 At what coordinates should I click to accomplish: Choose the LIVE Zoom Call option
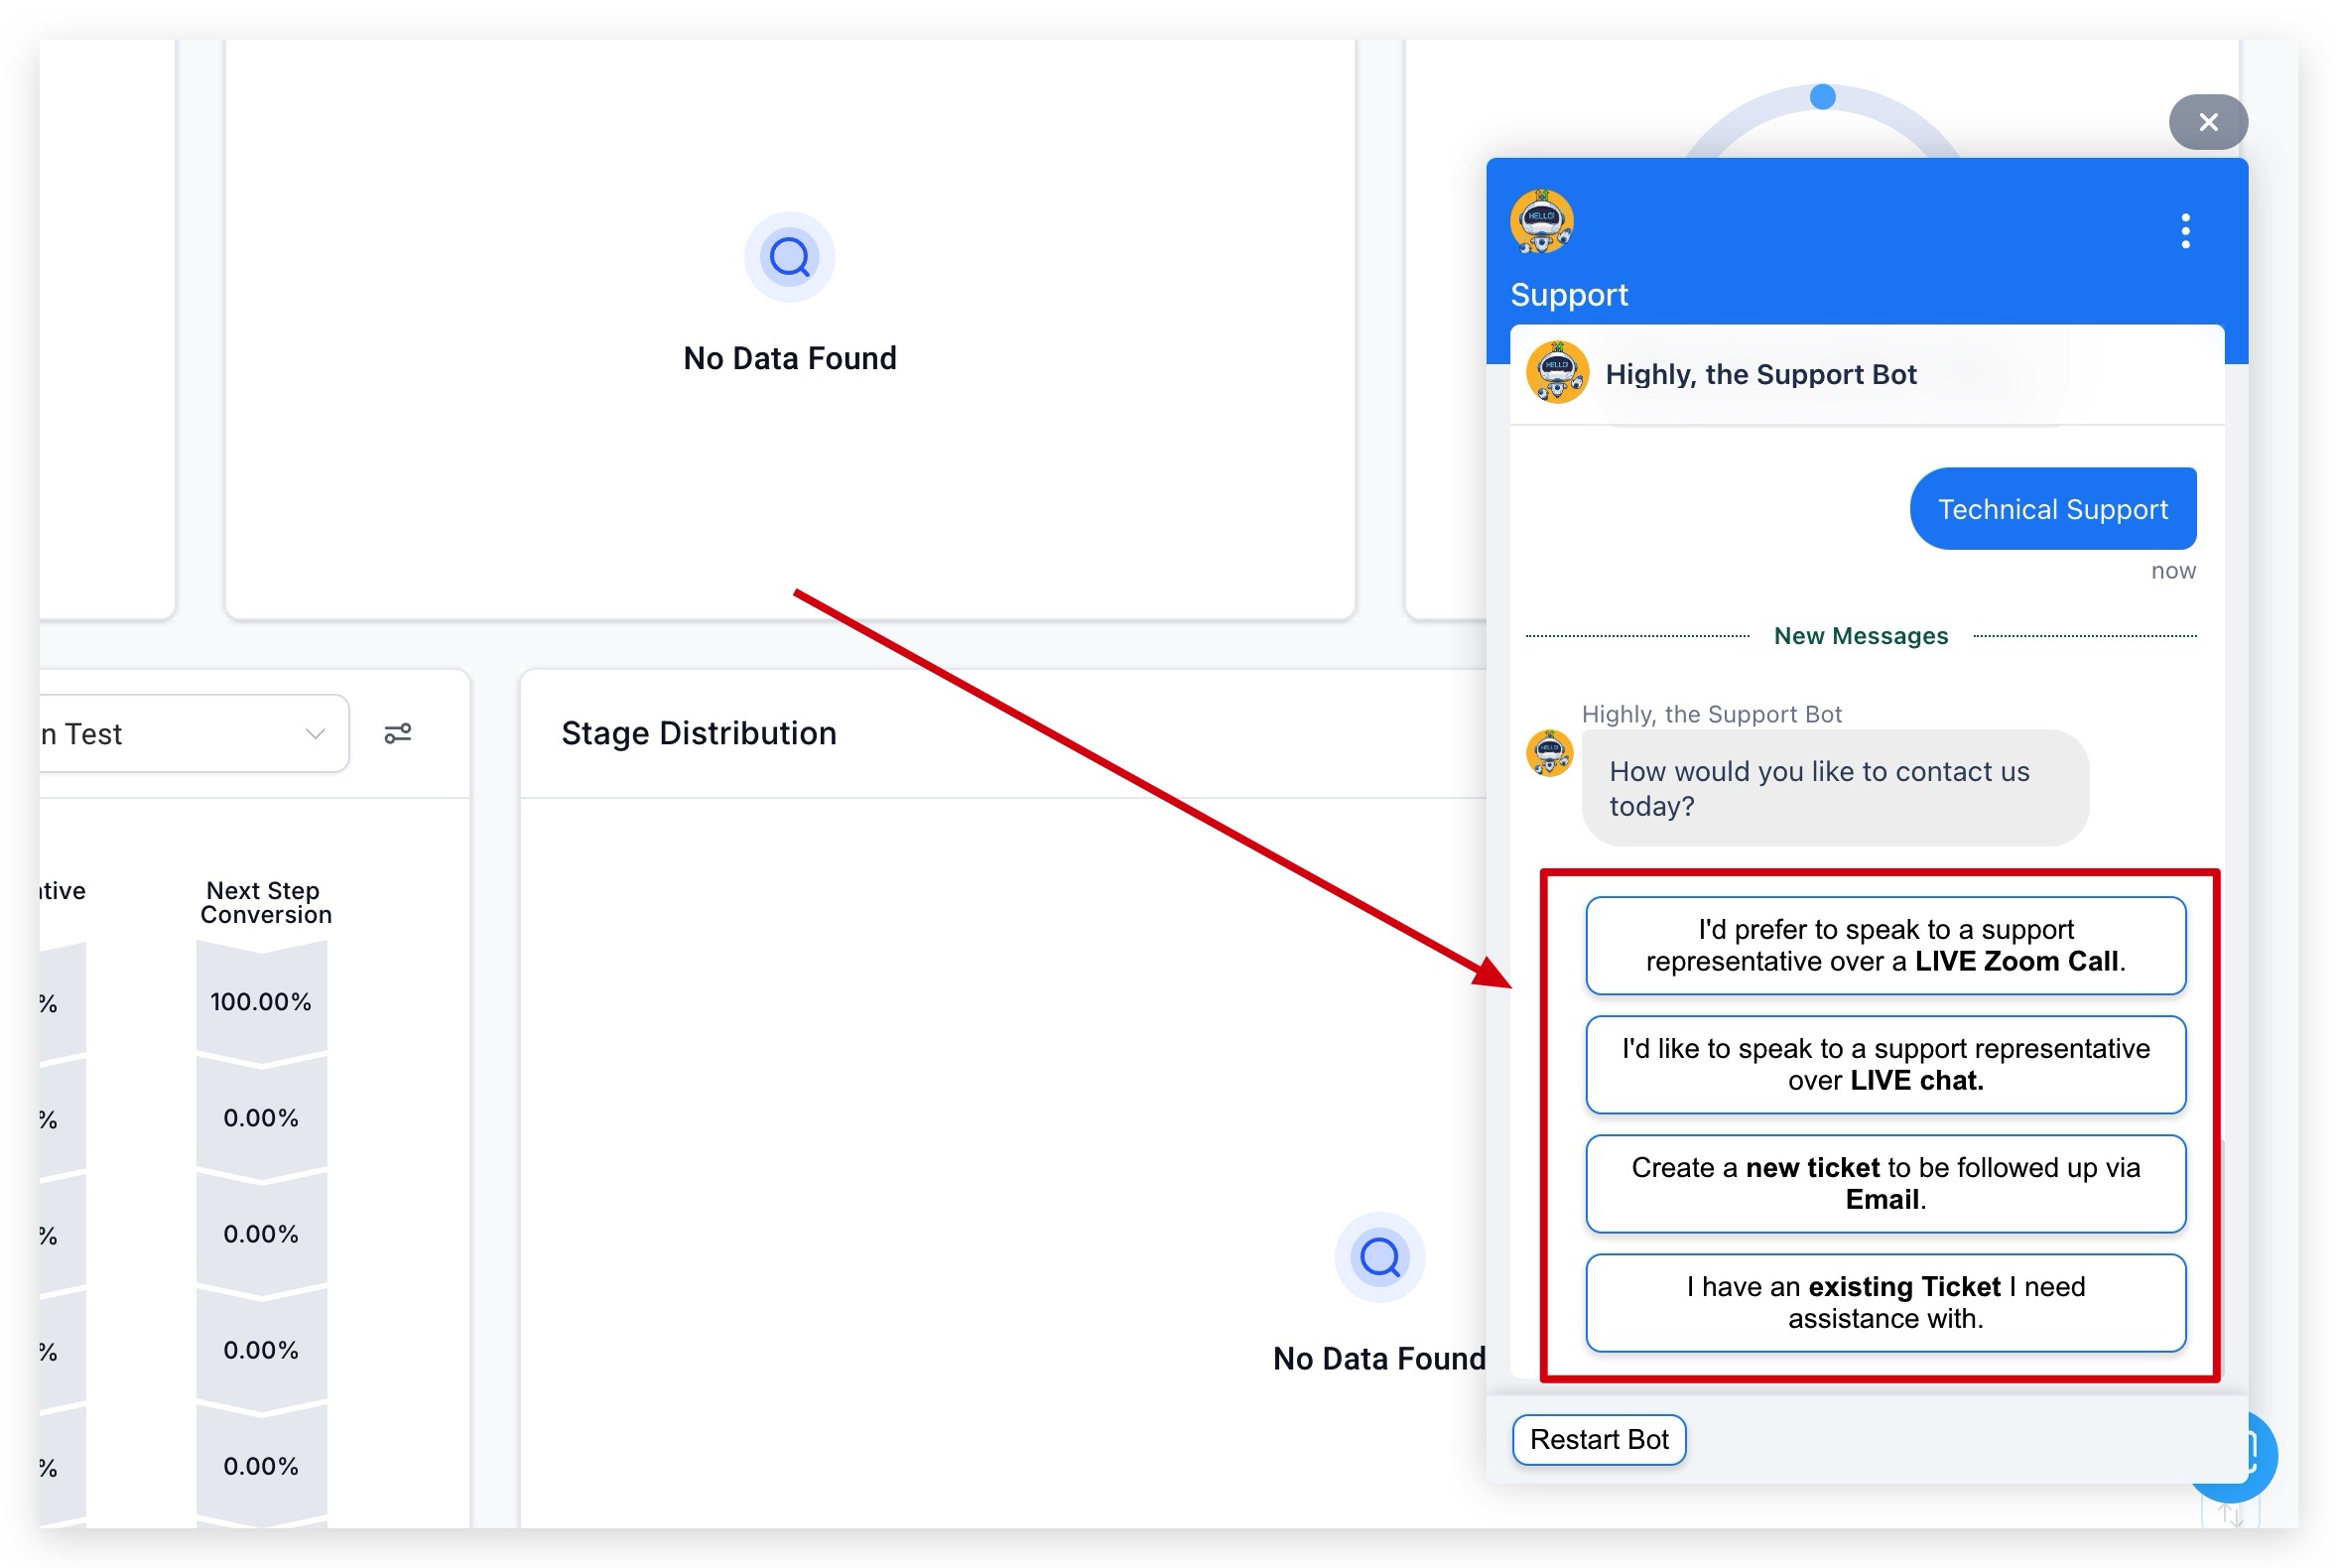click(x=1884, y=945)
